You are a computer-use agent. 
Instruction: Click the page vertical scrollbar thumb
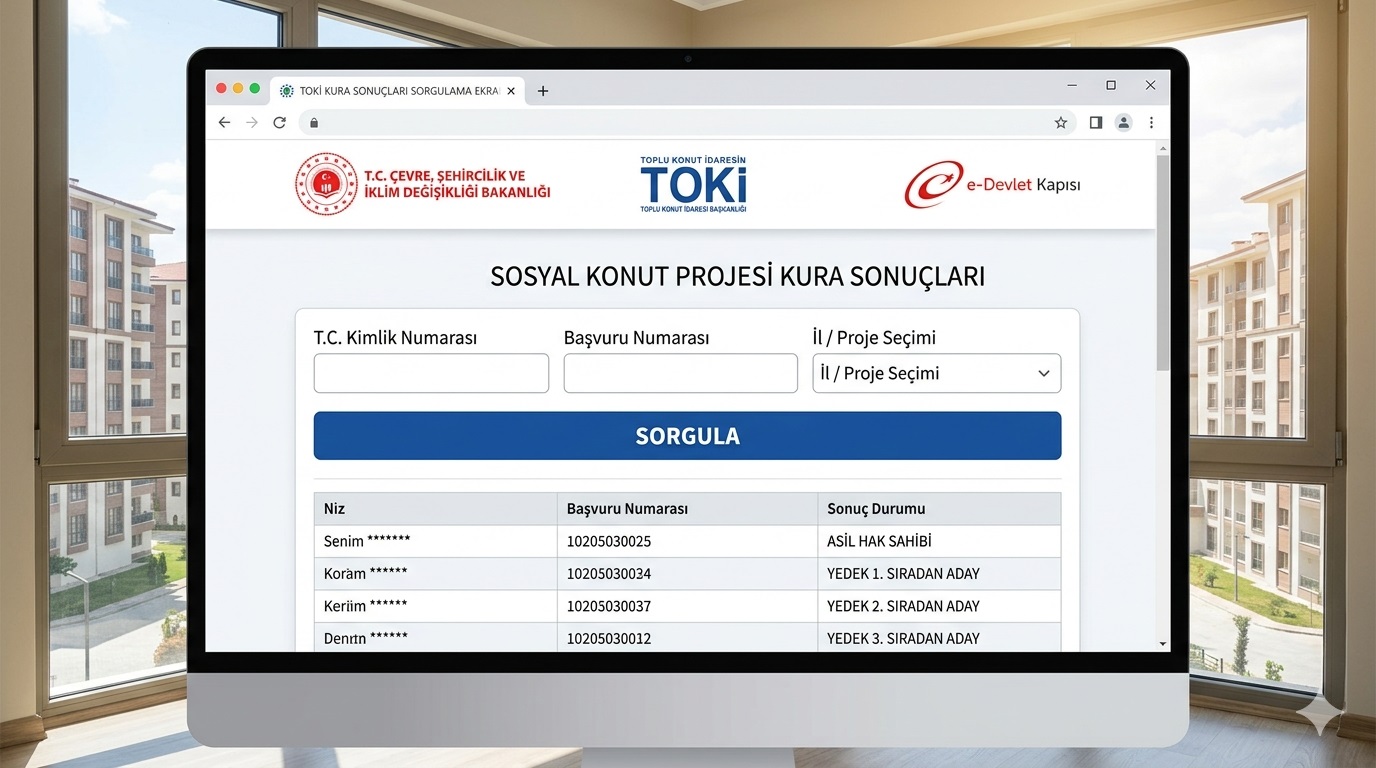click(1162, 262)
